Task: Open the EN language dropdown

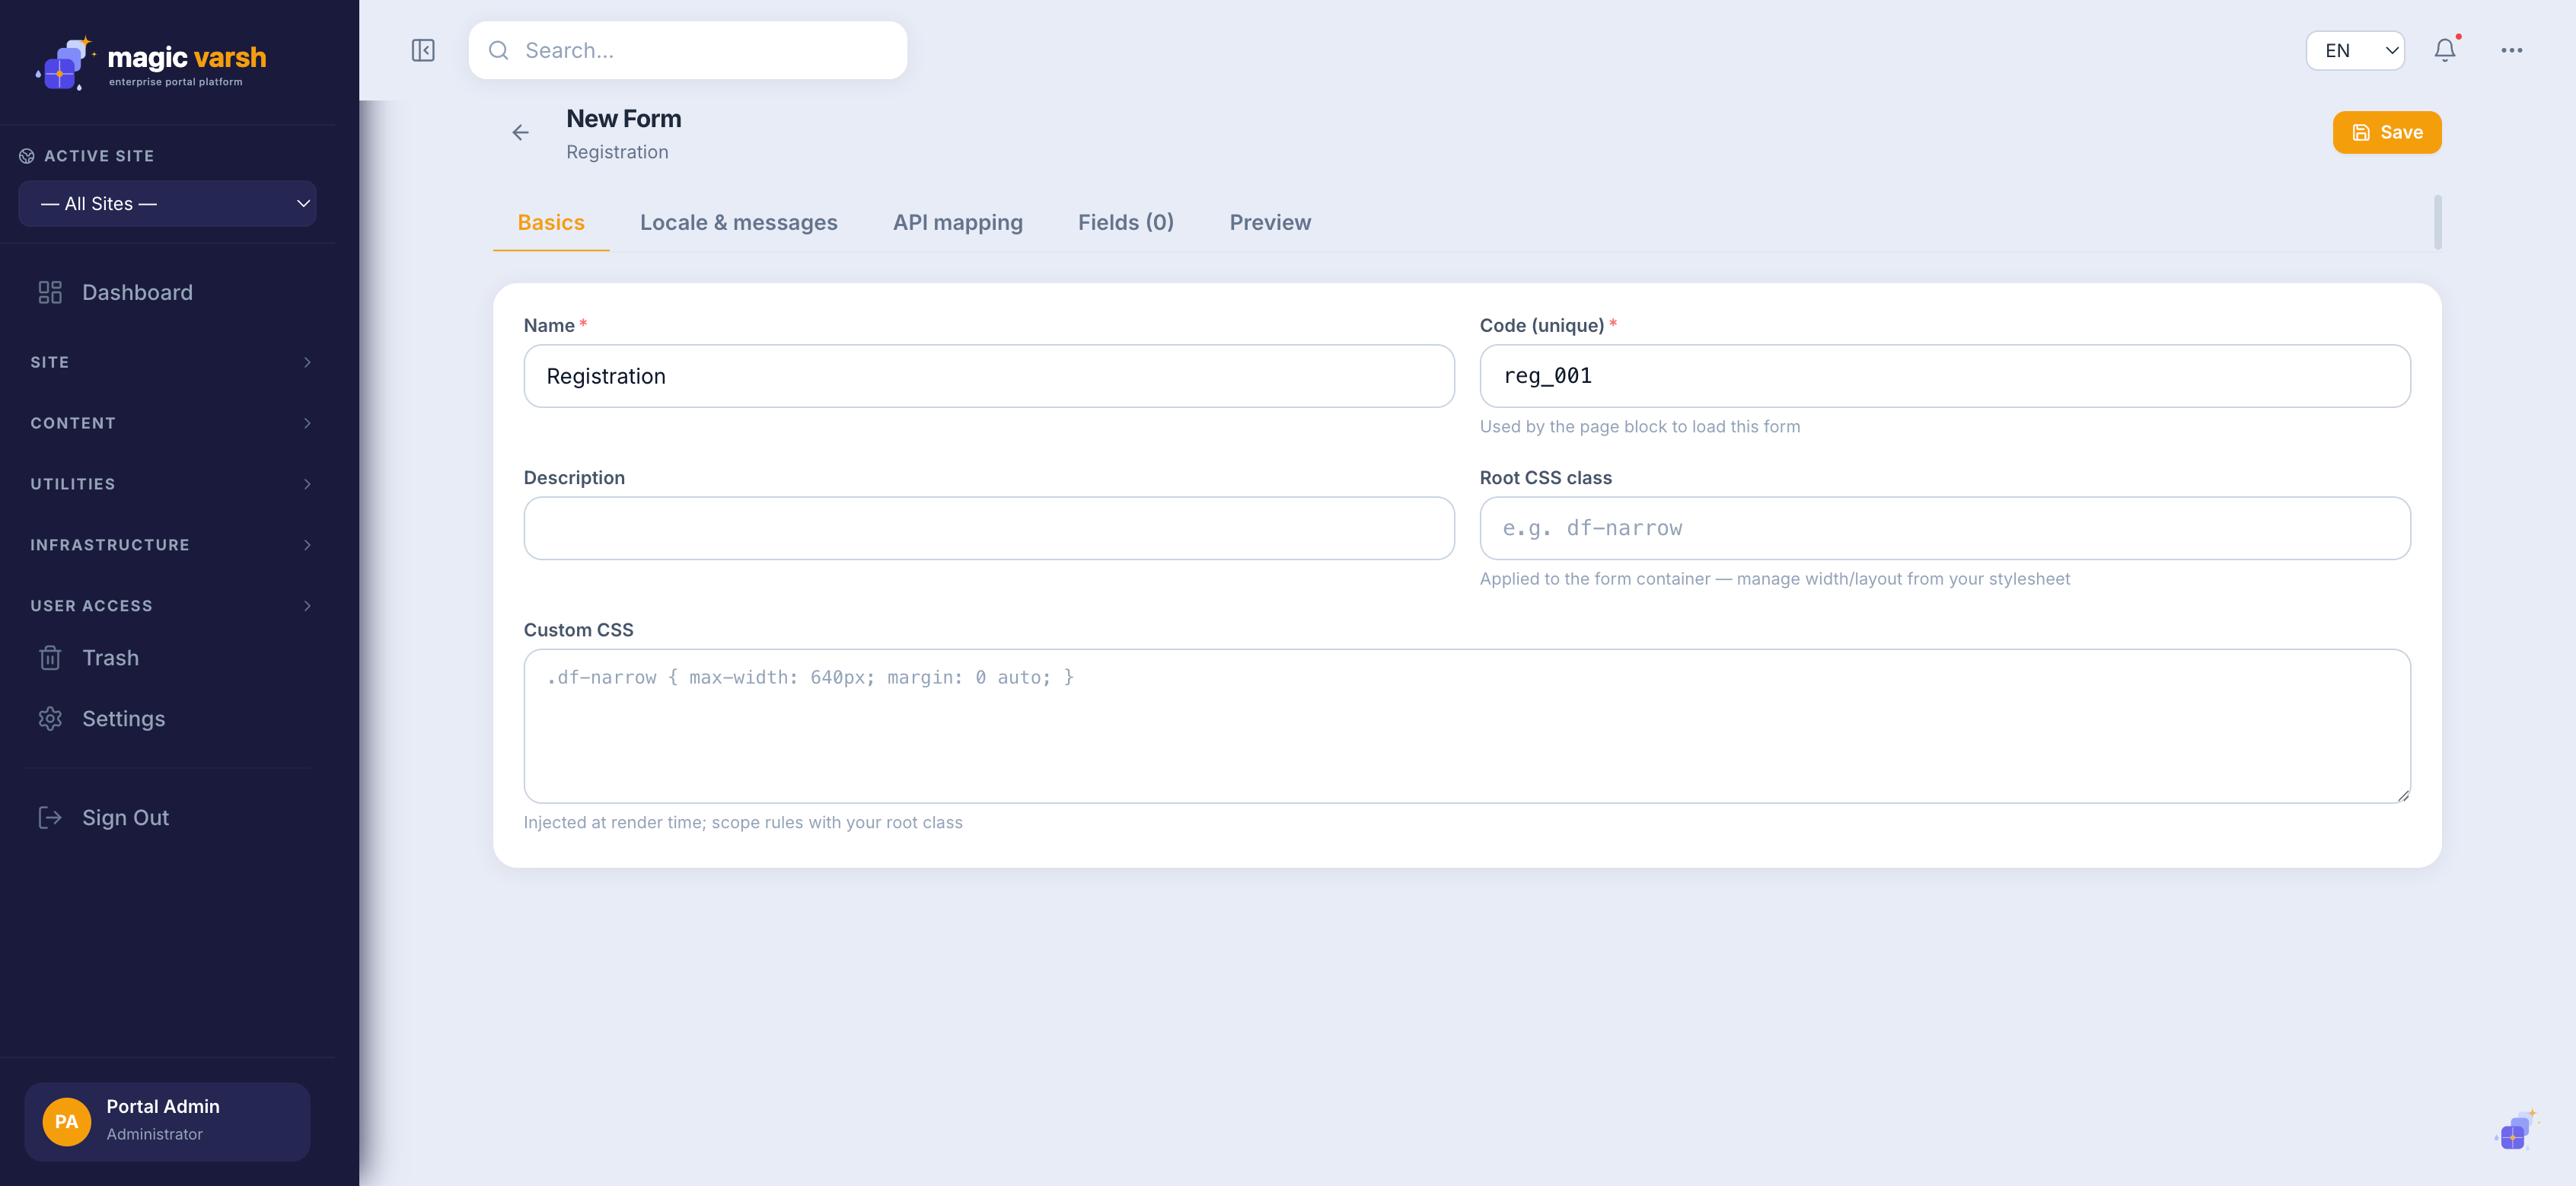Action: [x=2355, y=50]
